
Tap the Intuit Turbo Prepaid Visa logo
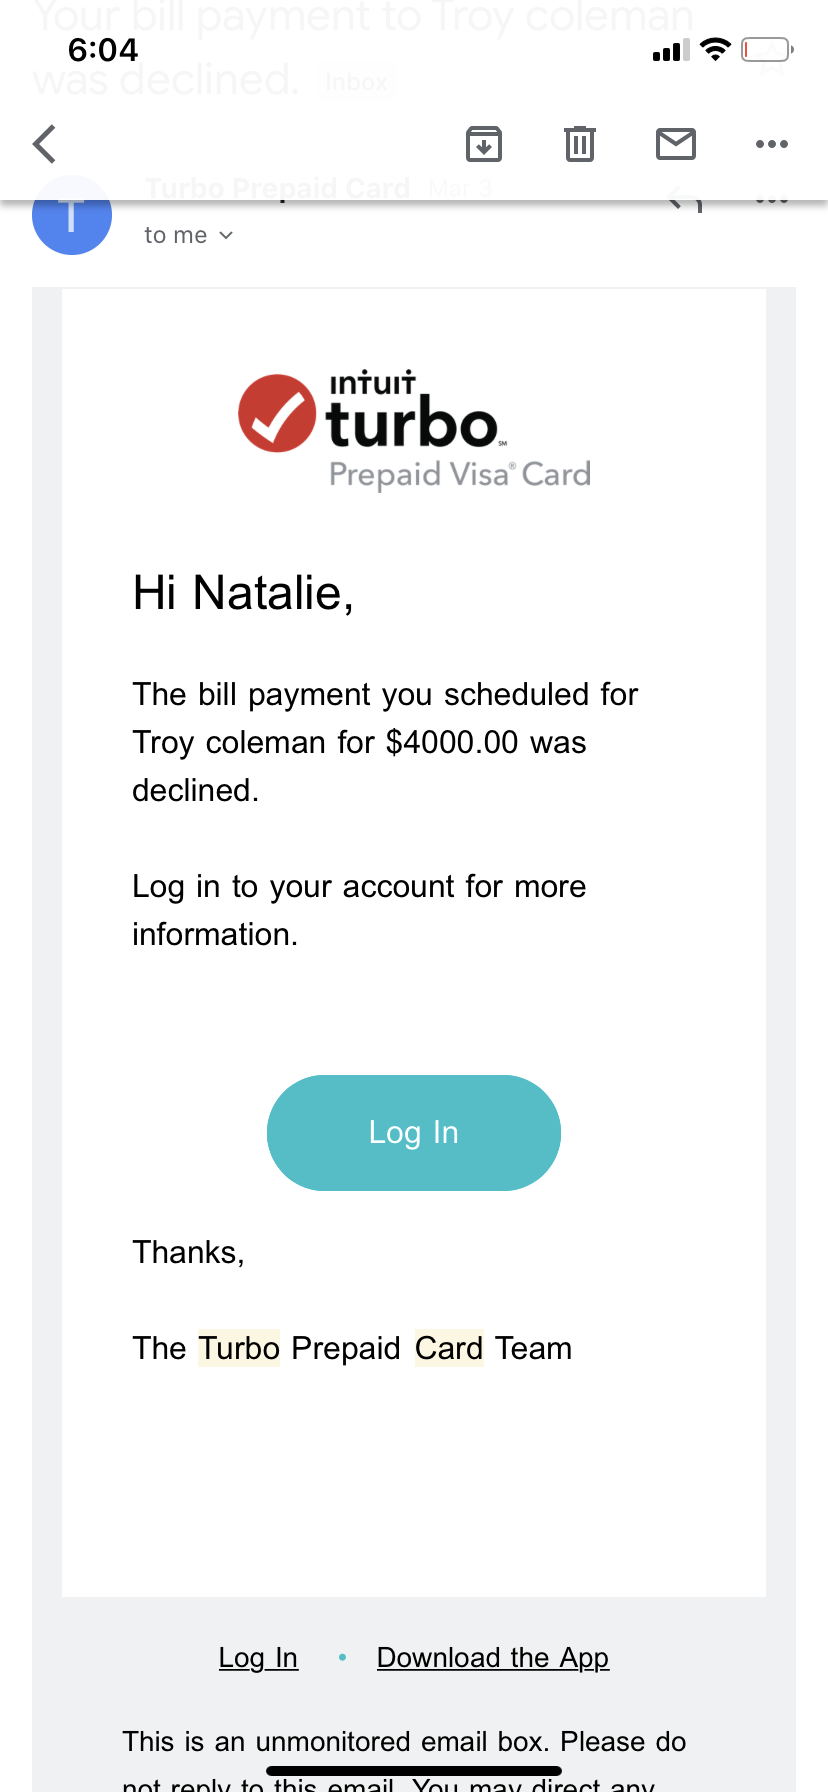tap(414, 430)
